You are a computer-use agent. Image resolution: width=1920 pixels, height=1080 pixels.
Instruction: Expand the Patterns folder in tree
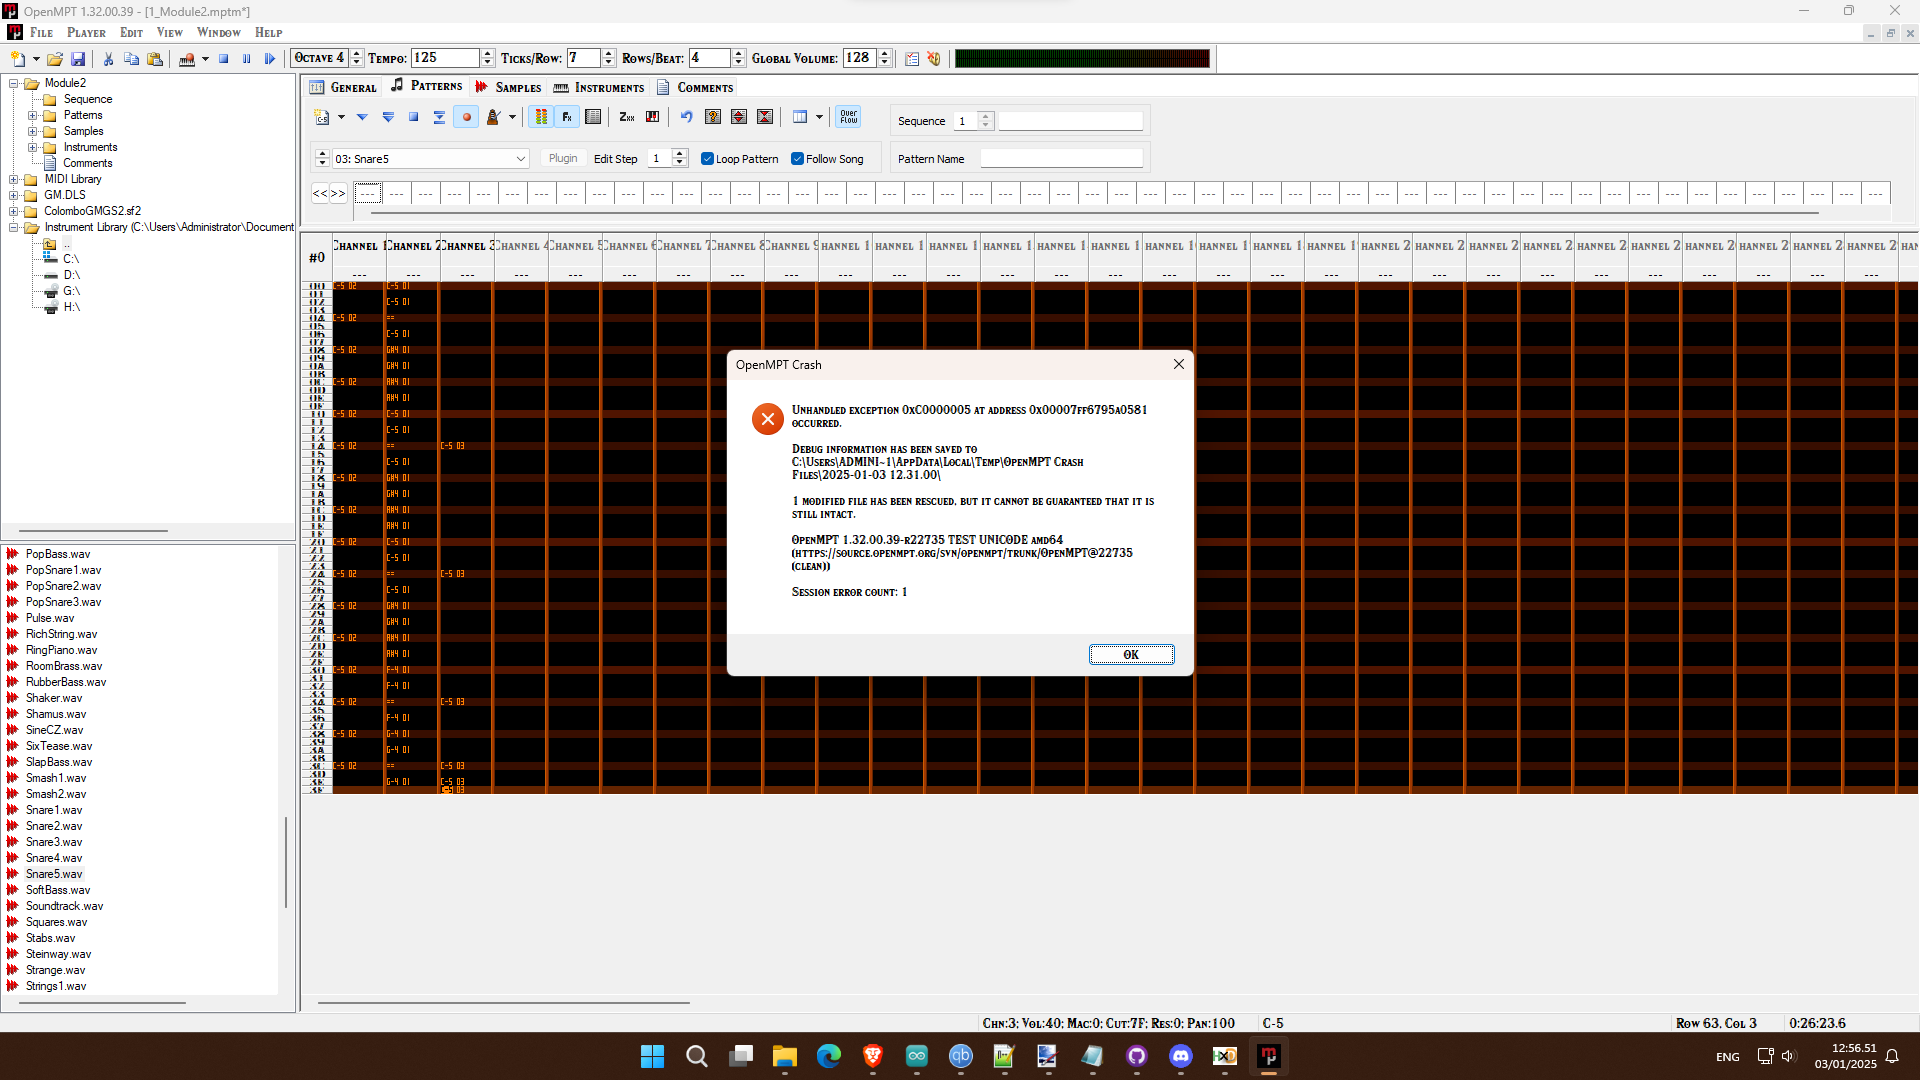pos(32,115)
